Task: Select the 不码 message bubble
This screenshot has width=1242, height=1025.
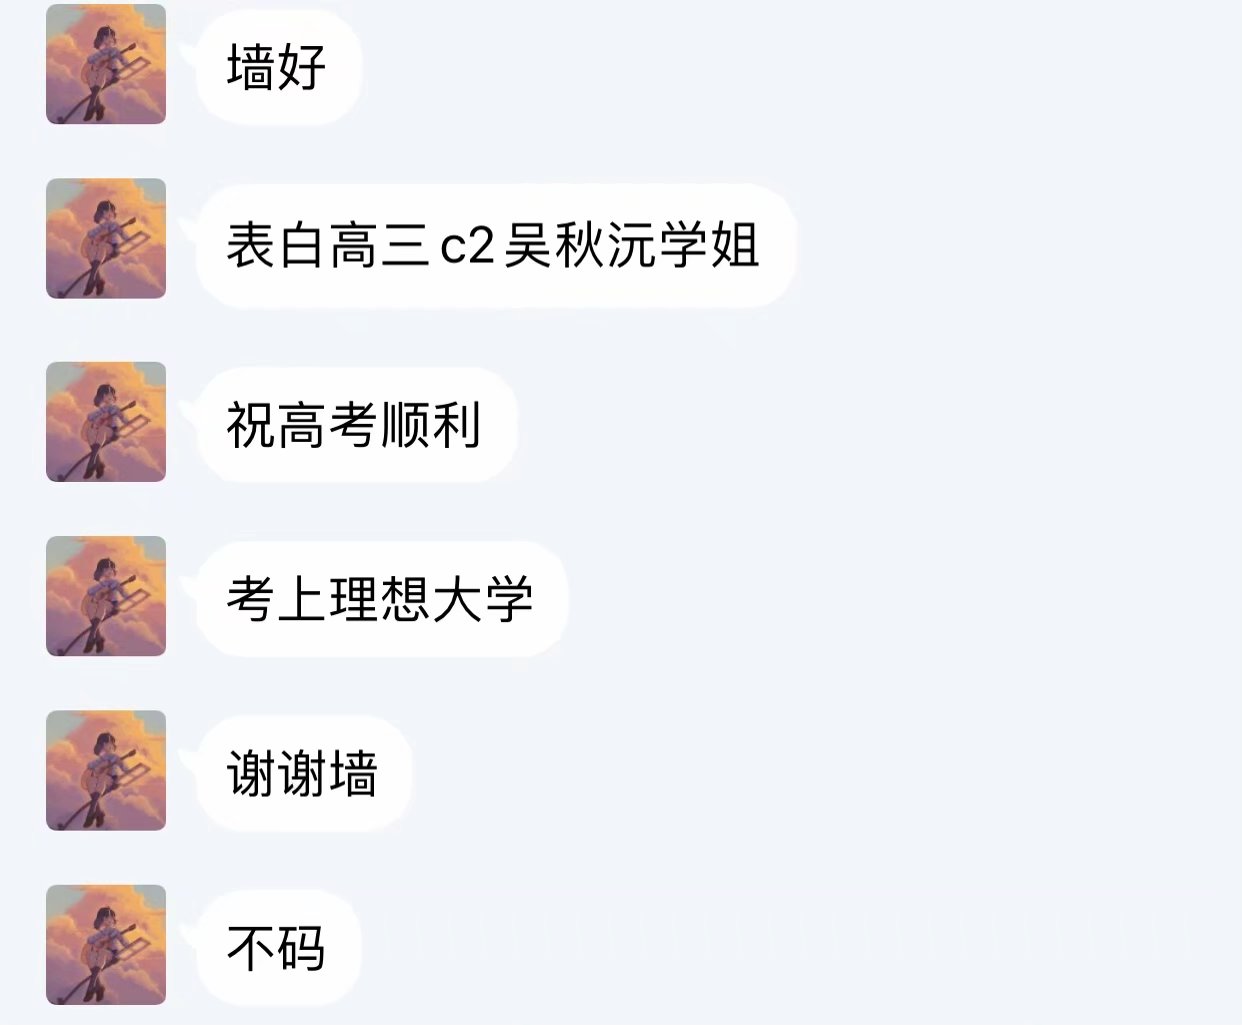Action: click(277, 948)
